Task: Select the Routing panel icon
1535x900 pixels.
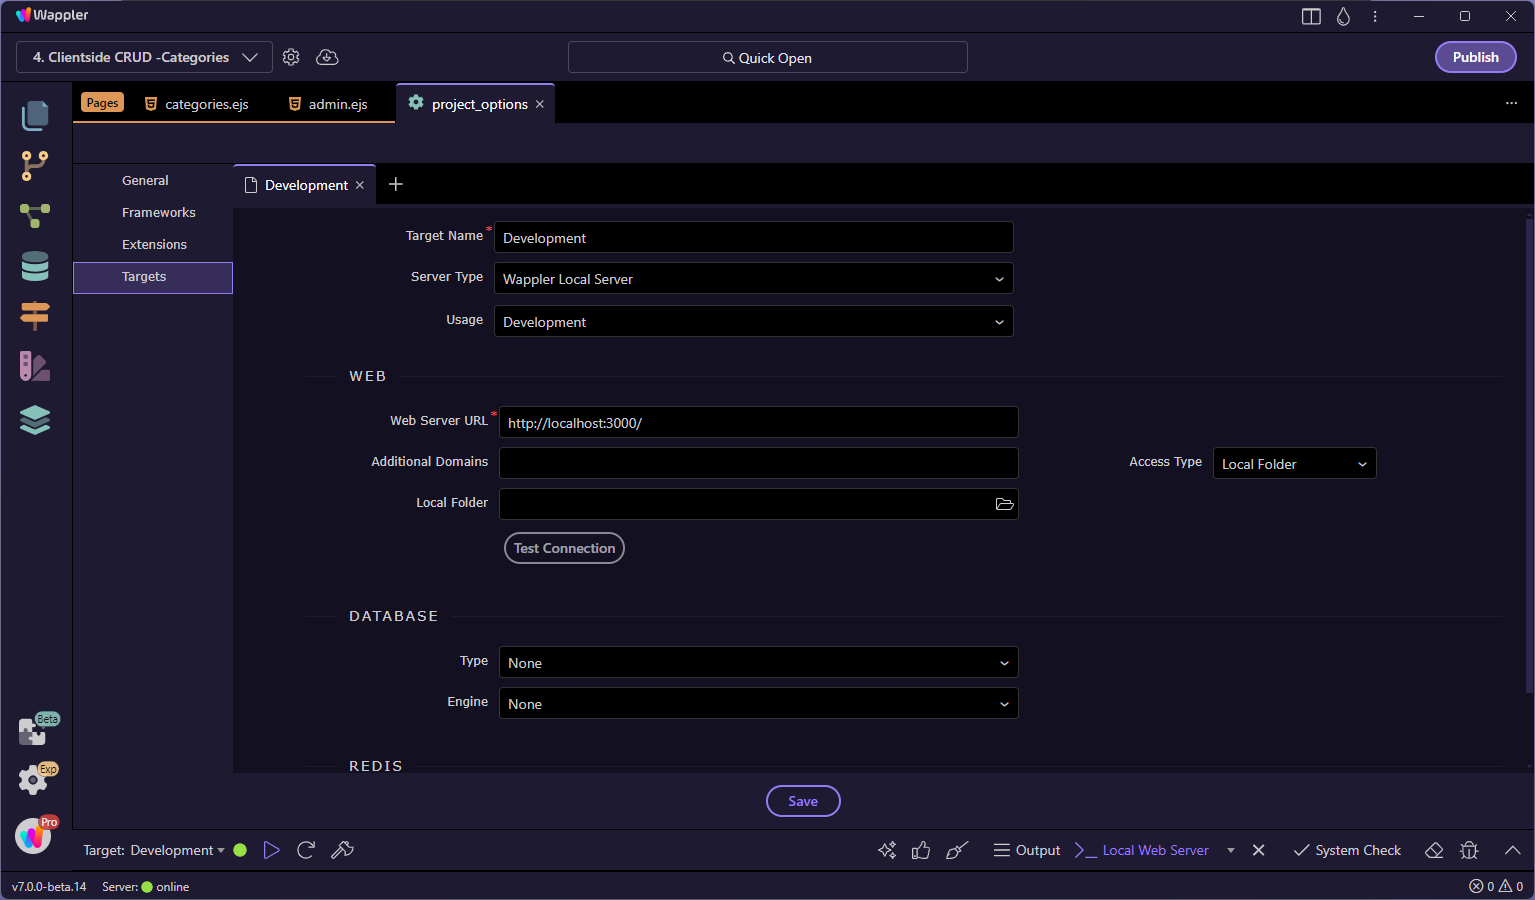Action: (35, 316)
